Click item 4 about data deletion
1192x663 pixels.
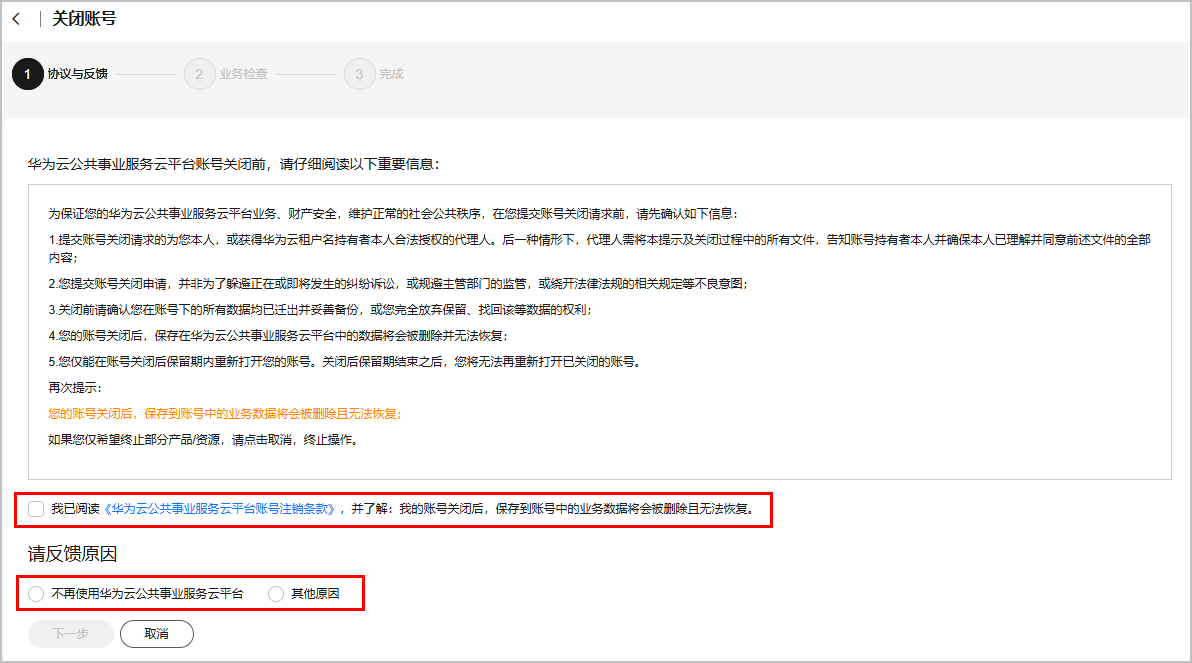(x=278, y=335)
